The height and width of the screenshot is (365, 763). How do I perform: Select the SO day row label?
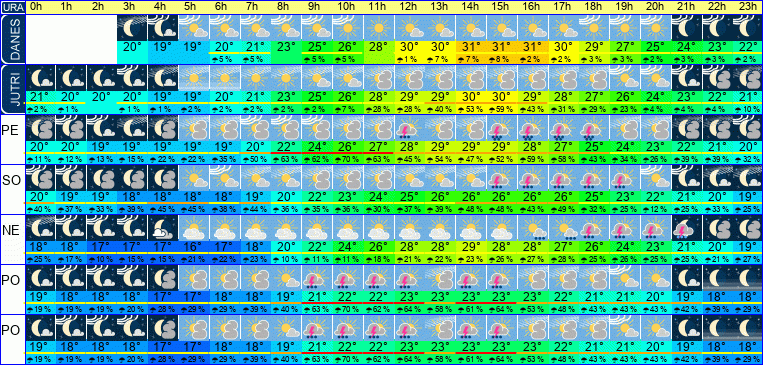click(x=12, y=181)
